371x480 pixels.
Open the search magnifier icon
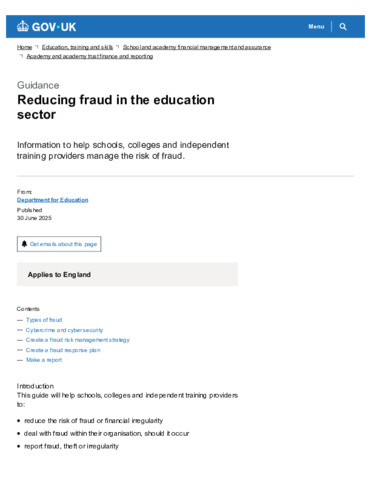click(x=343, y=27)
